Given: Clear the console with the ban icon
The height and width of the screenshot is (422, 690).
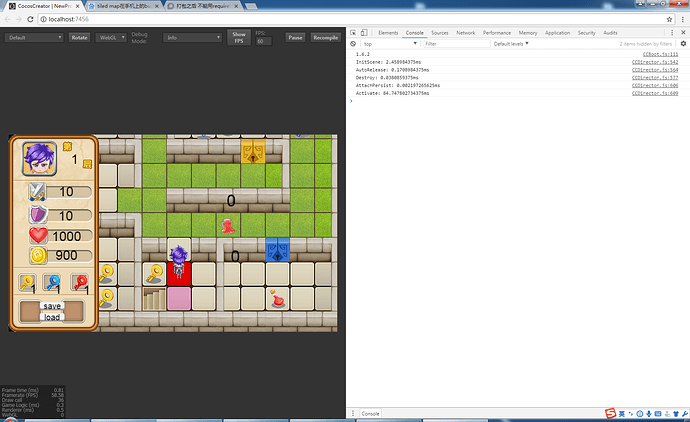Looking at the screenshot, I should coord(353,44).
